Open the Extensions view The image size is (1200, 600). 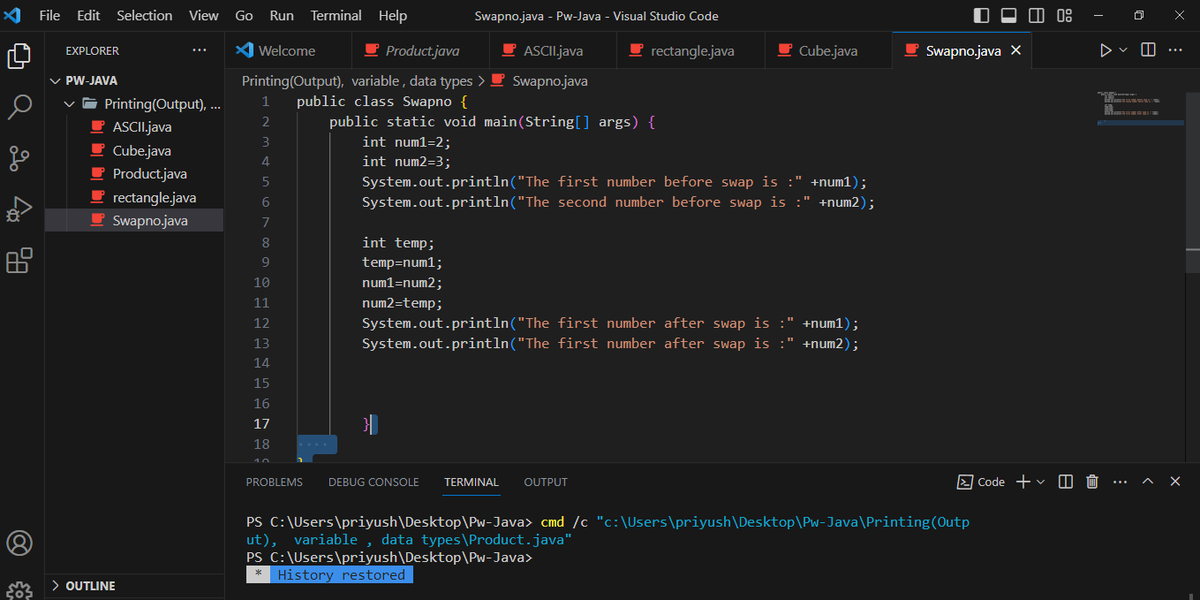pos(19,261)
